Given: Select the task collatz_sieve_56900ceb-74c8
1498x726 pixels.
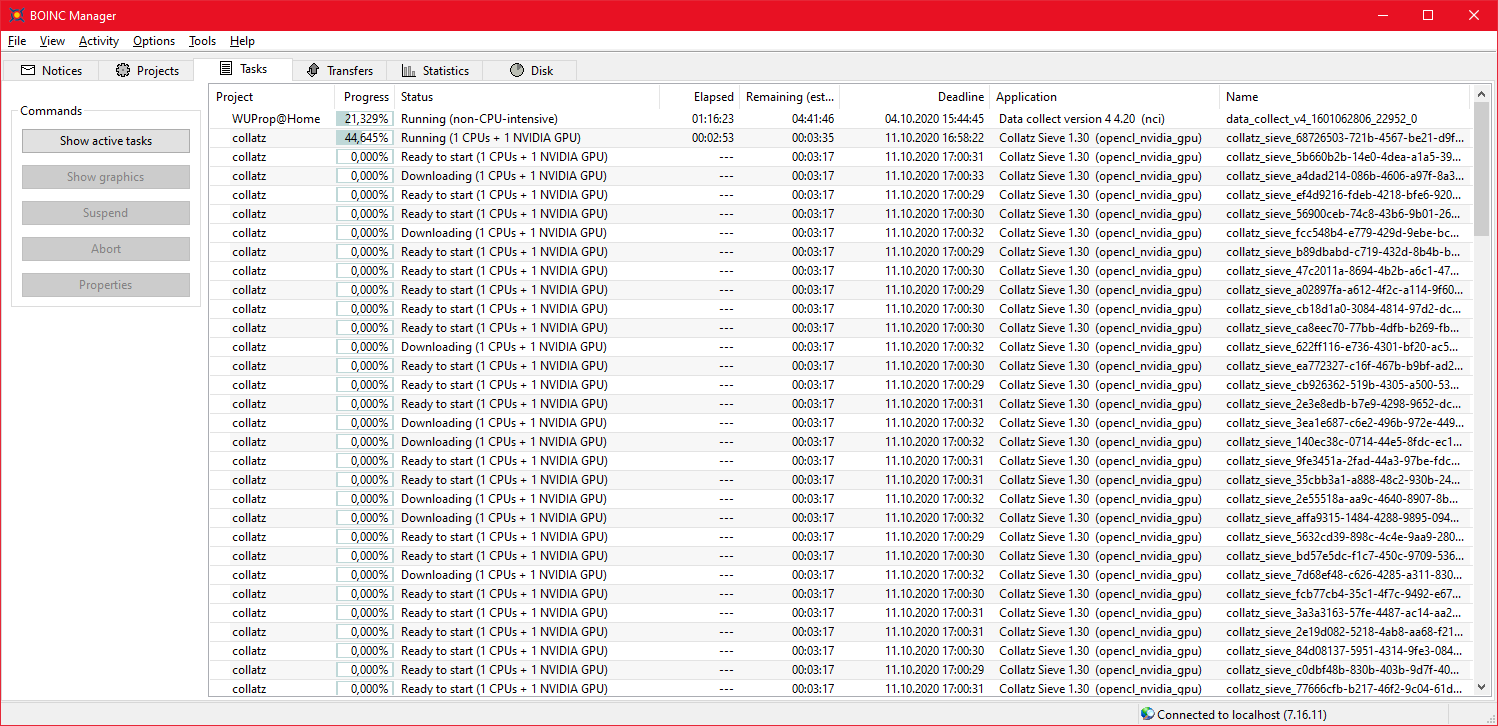Looking at the screenshot, I should pos(1343,214).
